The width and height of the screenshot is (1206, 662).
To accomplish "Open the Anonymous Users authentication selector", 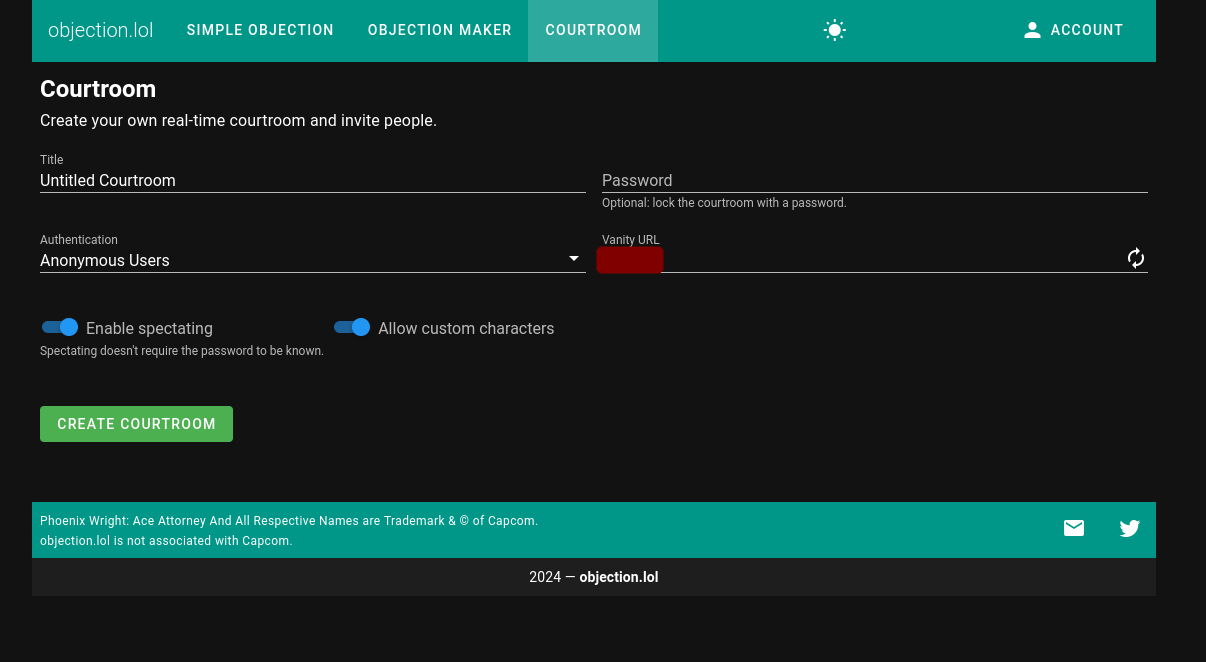I will 300,260.
